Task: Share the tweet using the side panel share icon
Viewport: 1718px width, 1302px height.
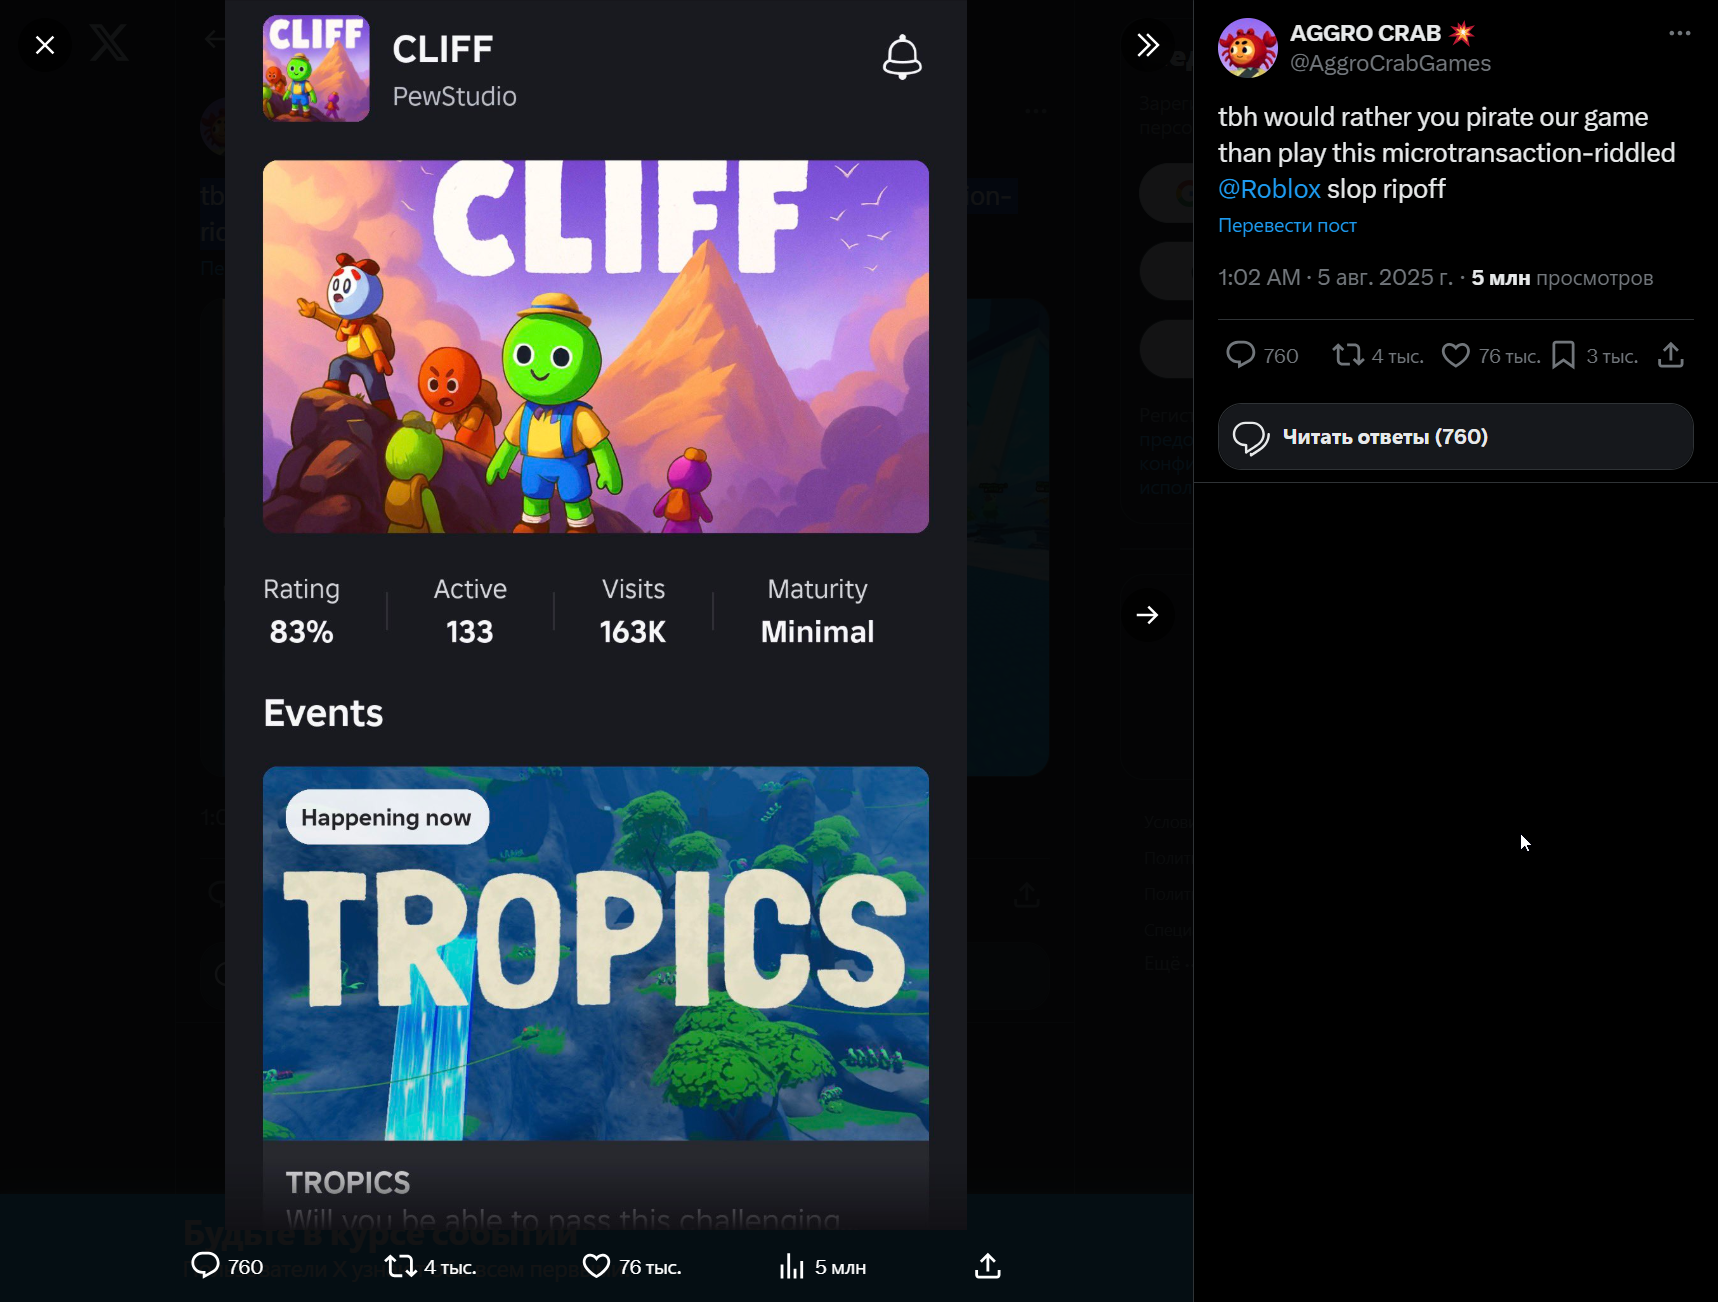Action: click(x=1671, y=355)
